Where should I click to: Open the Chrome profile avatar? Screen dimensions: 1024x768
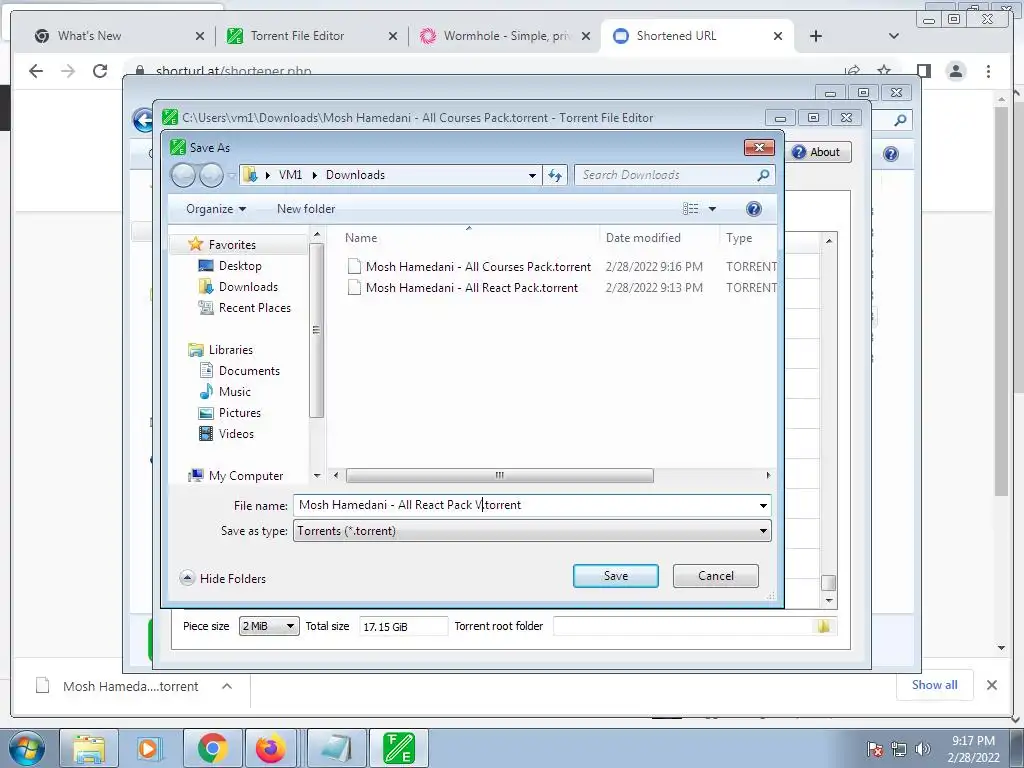click(x=956, y=71)
